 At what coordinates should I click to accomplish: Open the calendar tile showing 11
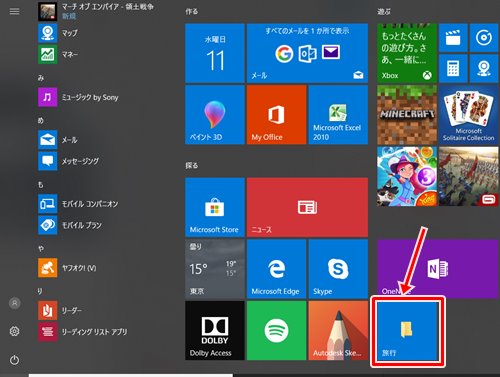(215, 53)
